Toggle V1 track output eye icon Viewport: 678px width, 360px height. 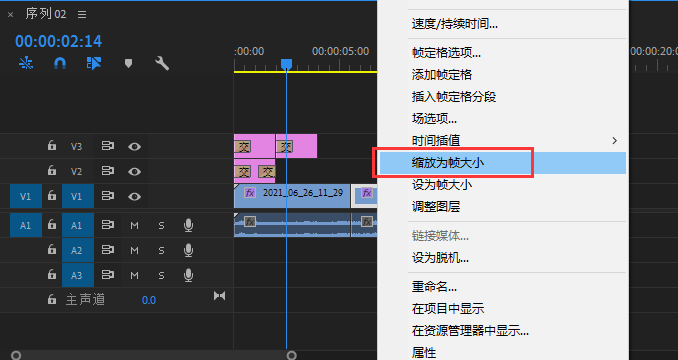134,197
